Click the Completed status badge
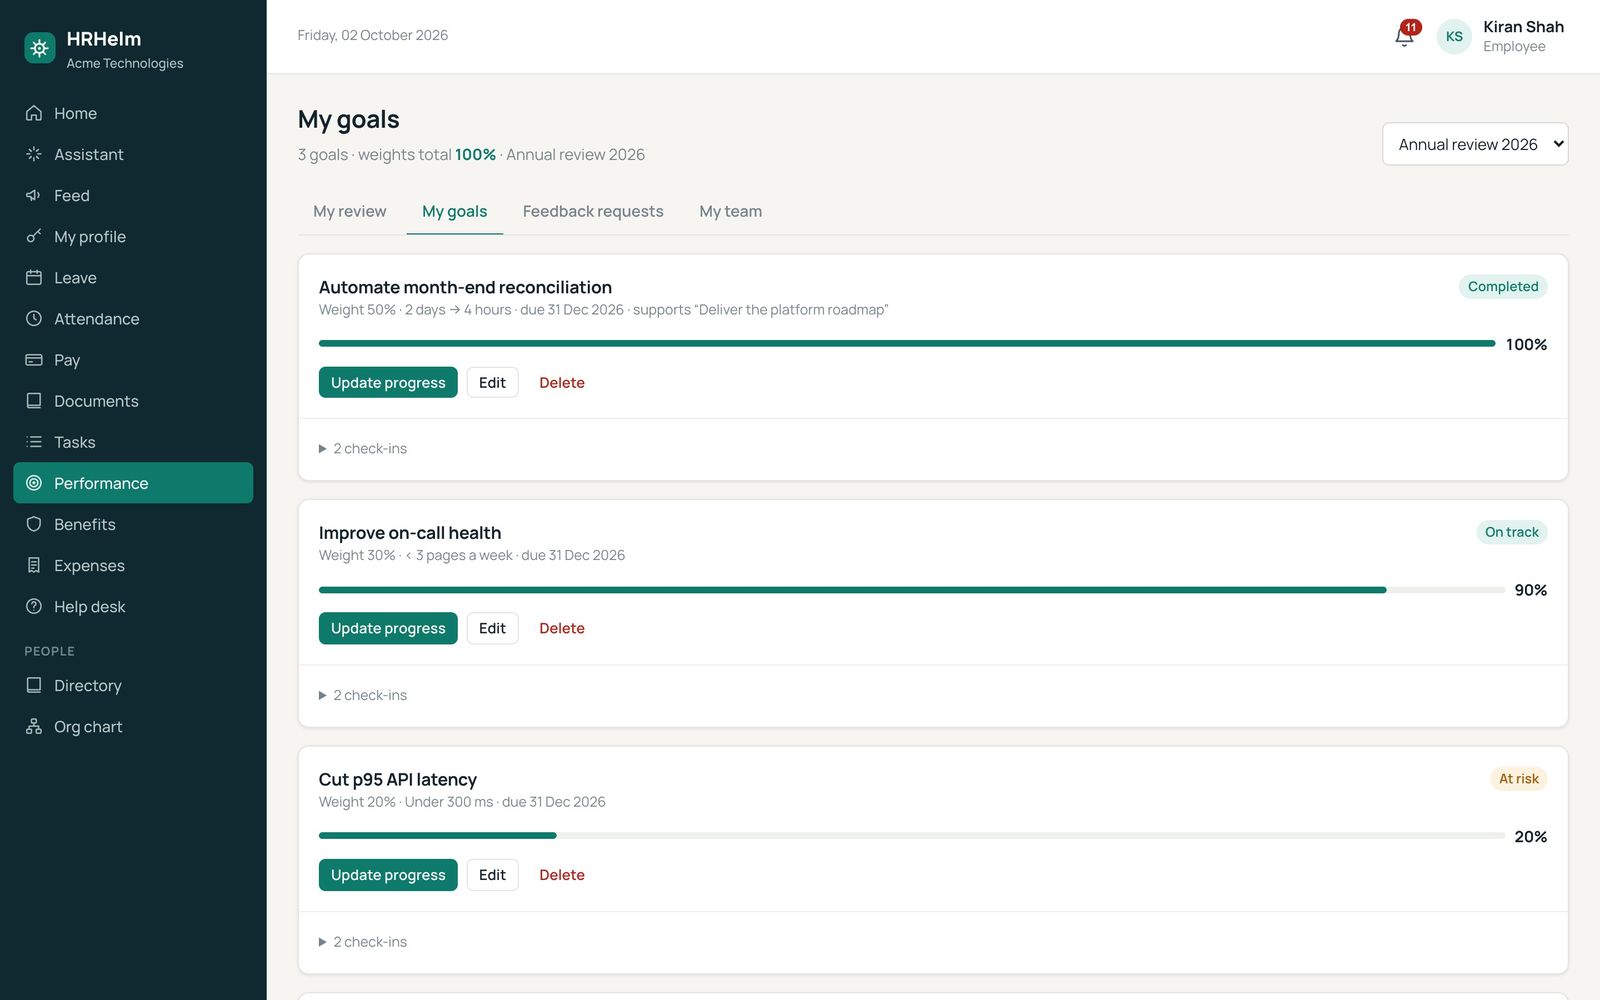The height and width of the screenshot is (1000, 1600). click(x=1503, y=286)
